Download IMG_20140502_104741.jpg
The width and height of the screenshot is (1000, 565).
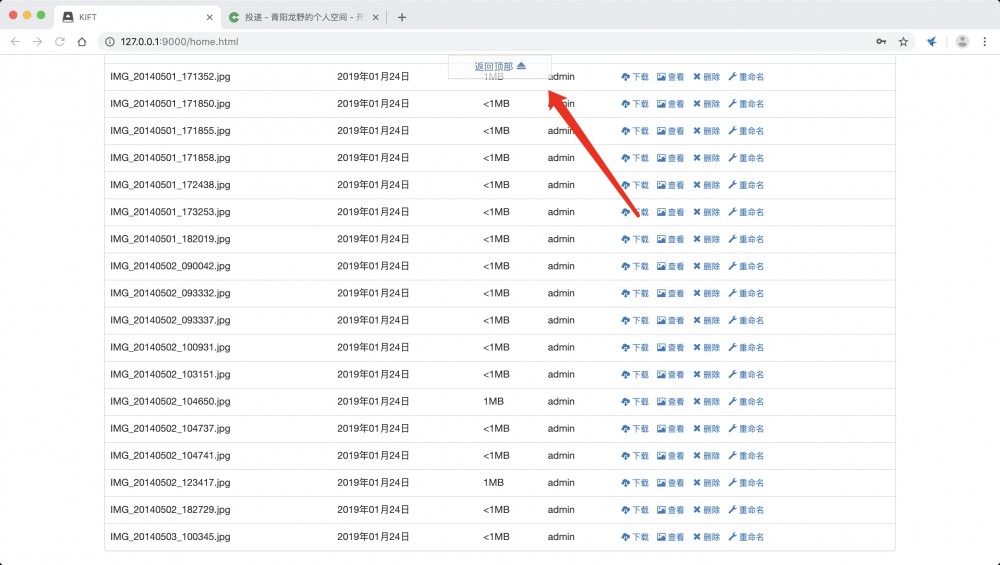[635, 456]
